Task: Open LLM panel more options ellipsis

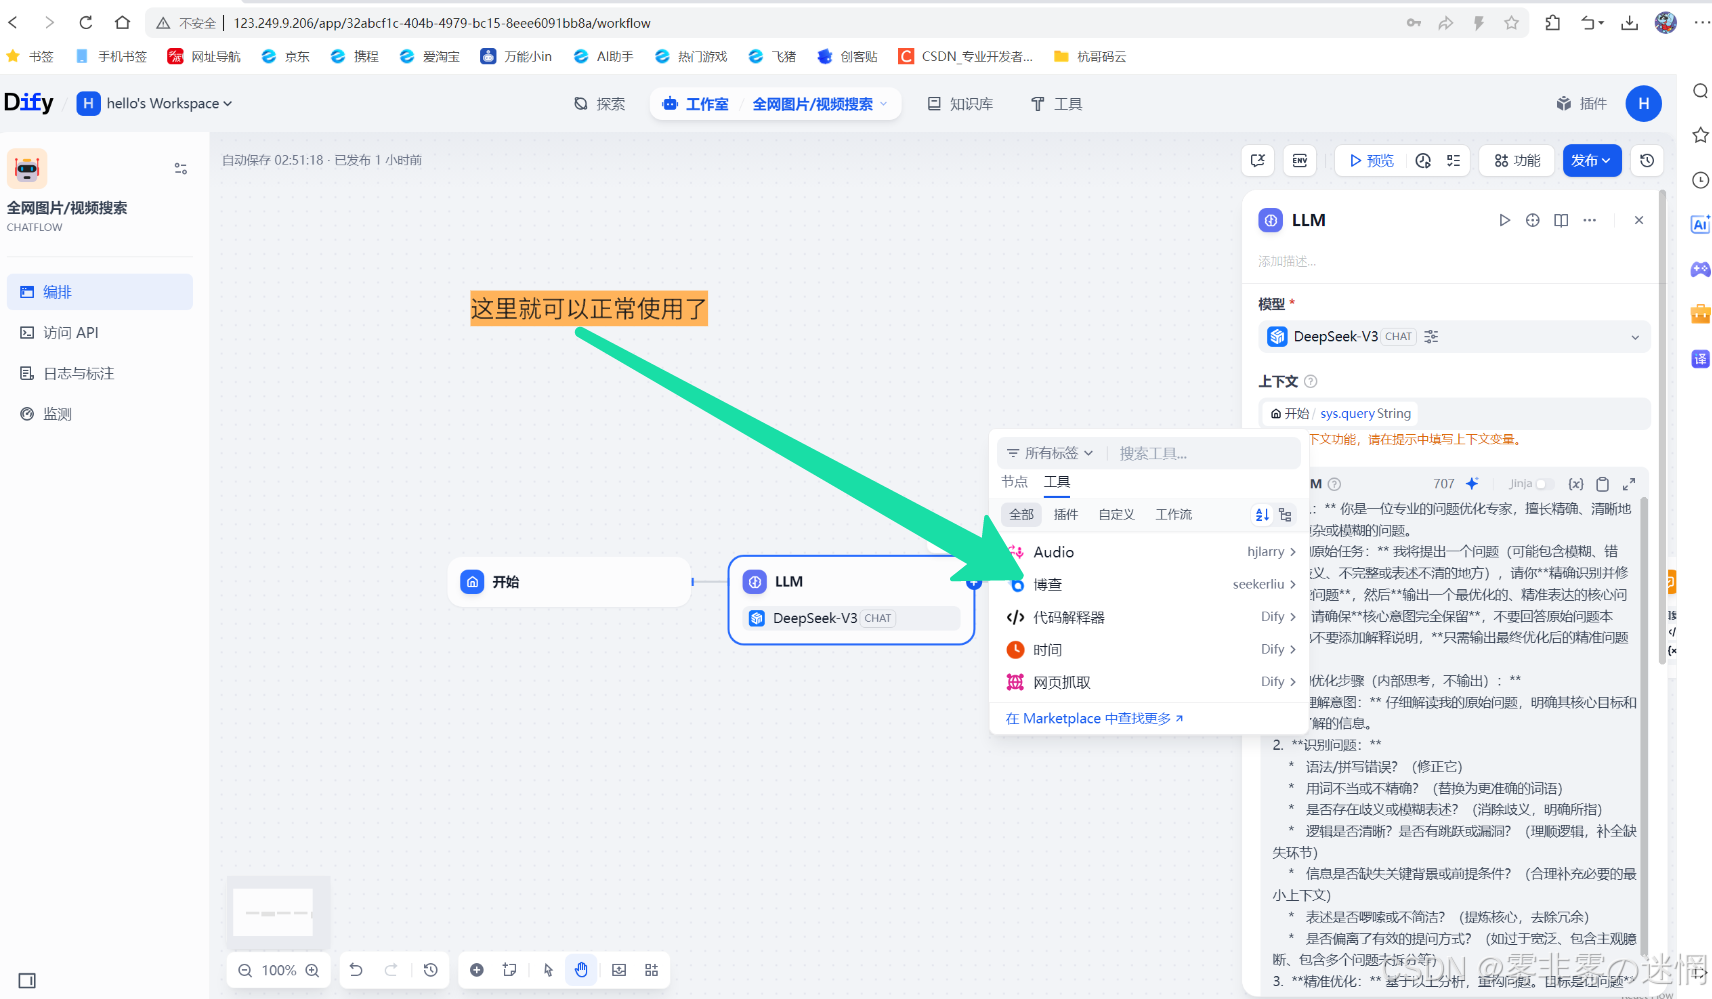Action: [1590, 220]
